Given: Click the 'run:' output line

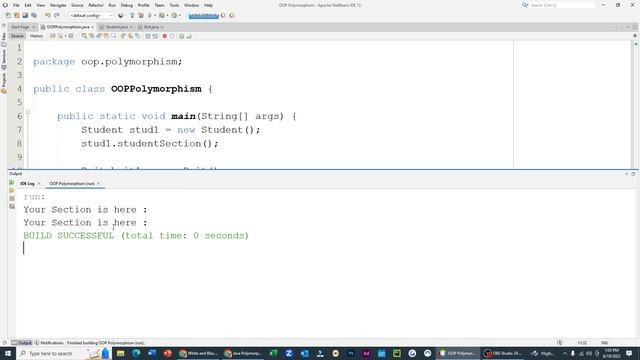Looking at the screenshot, I should pos(35,197).
